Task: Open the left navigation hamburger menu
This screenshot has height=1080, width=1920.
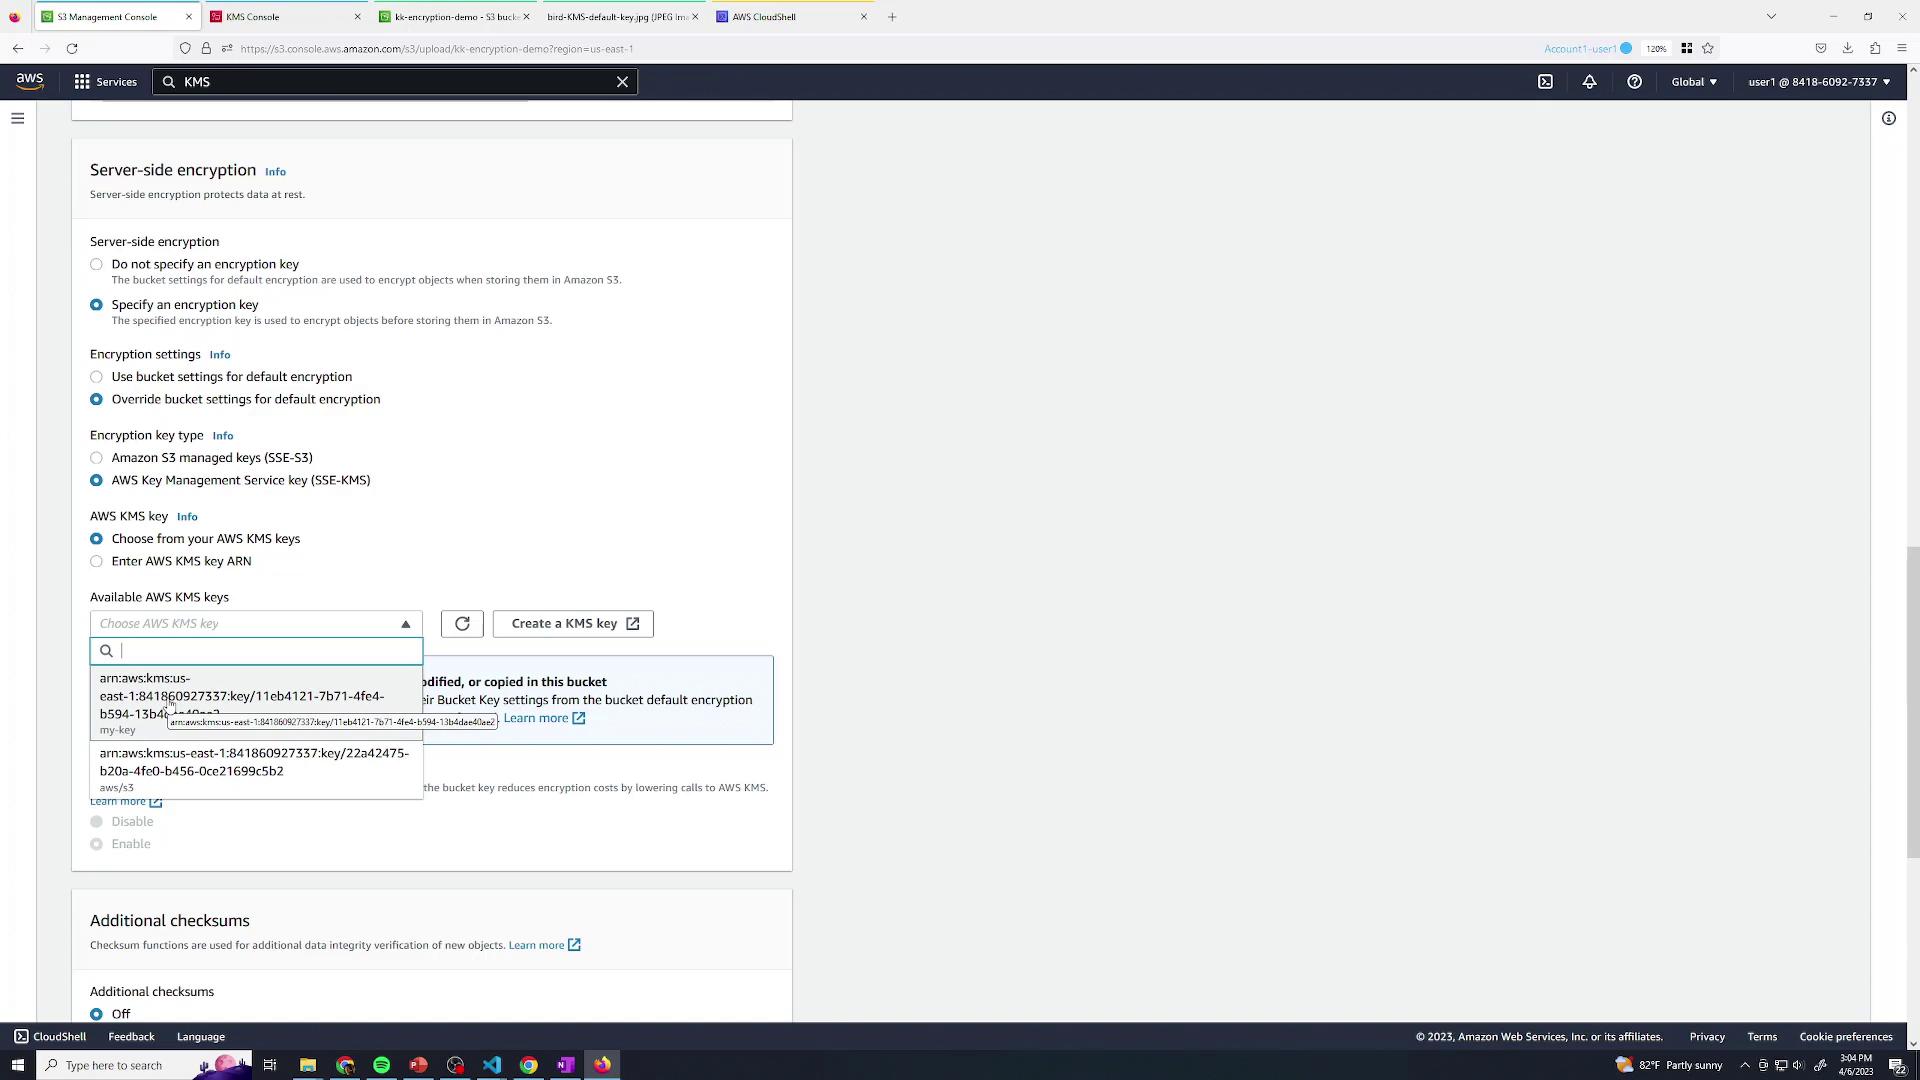Action: coord(17,118)
